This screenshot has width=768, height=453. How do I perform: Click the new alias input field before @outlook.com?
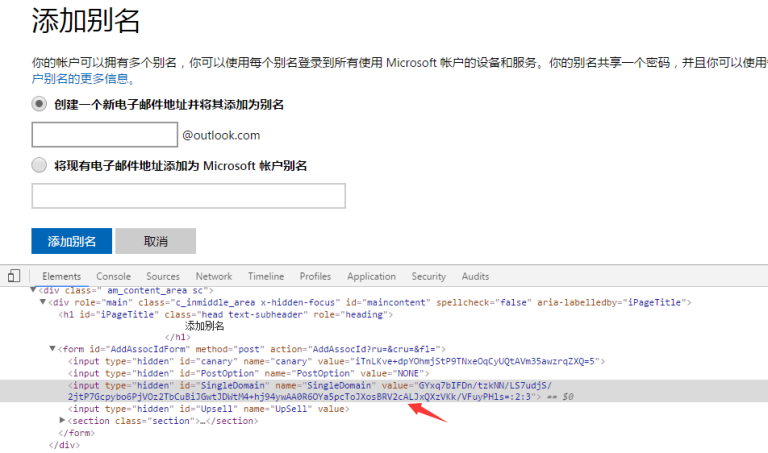(x=104, y=135)
